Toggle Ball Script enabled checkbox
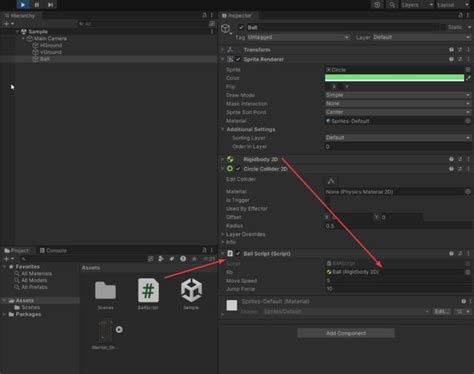This screenshot has width=474, height=374. [238, 254]
